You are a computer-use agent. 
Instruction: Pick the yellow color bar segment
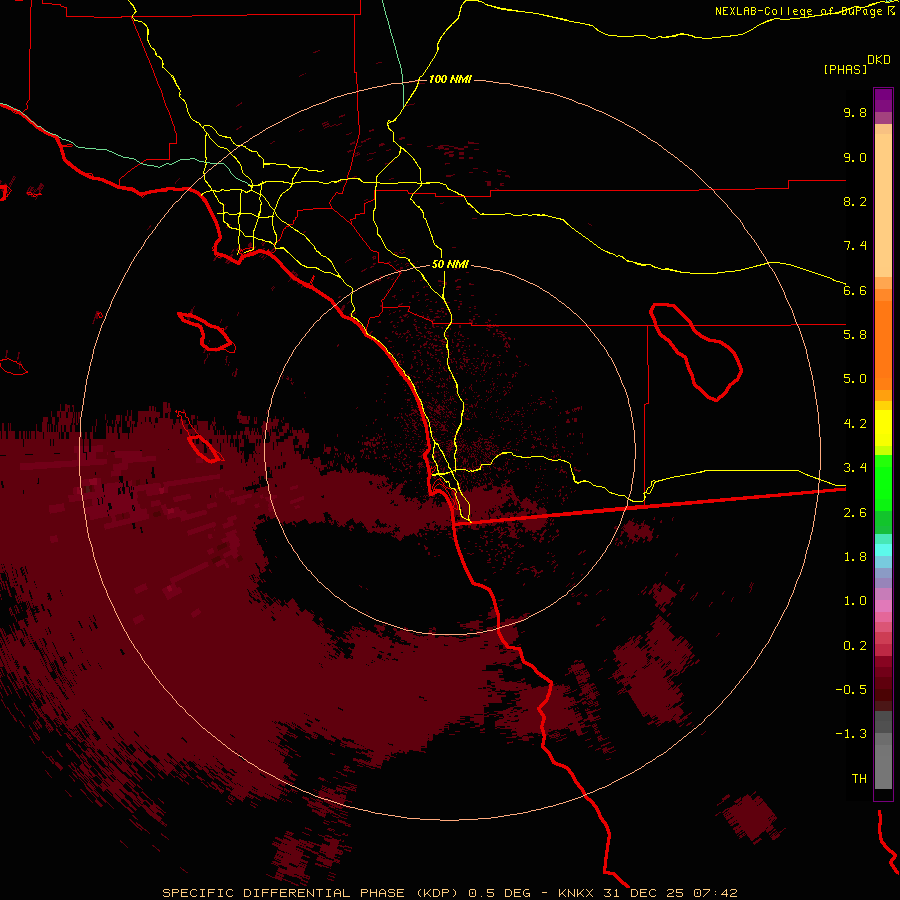coord(883,428)
